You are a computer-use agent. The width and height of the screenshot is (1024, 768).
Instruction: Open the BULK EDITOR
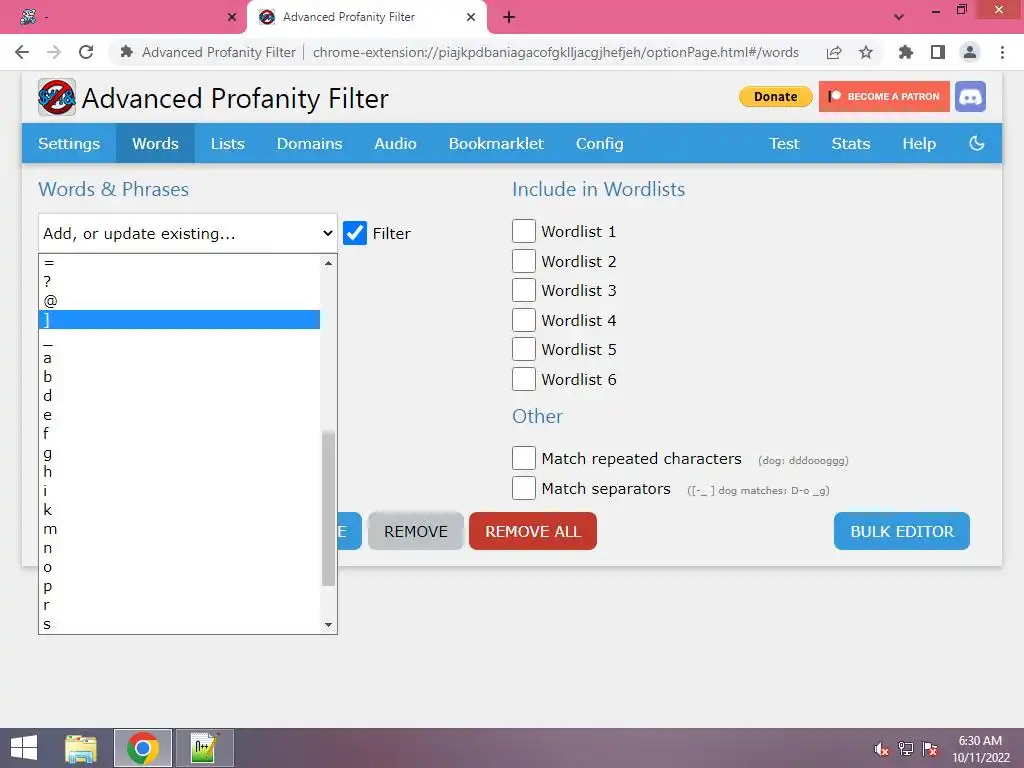[x=901, y=531]
